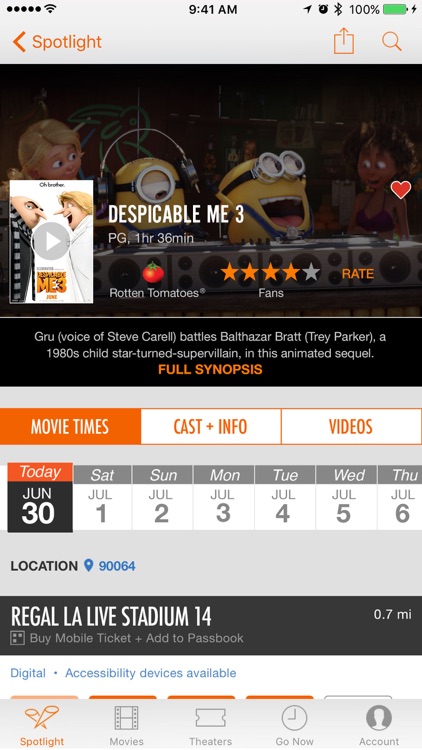
Task: Switch to the Videos tab
Action: click(351, 426)
